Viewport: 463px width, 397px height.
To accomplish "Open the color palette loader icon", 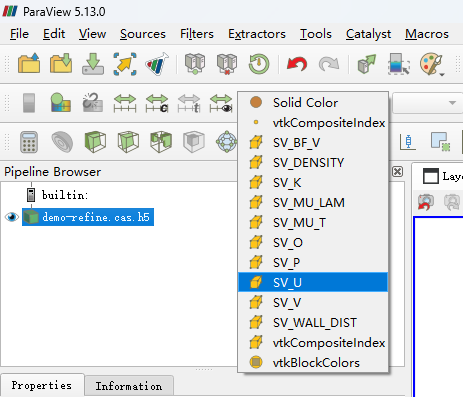I will point(431,64).
